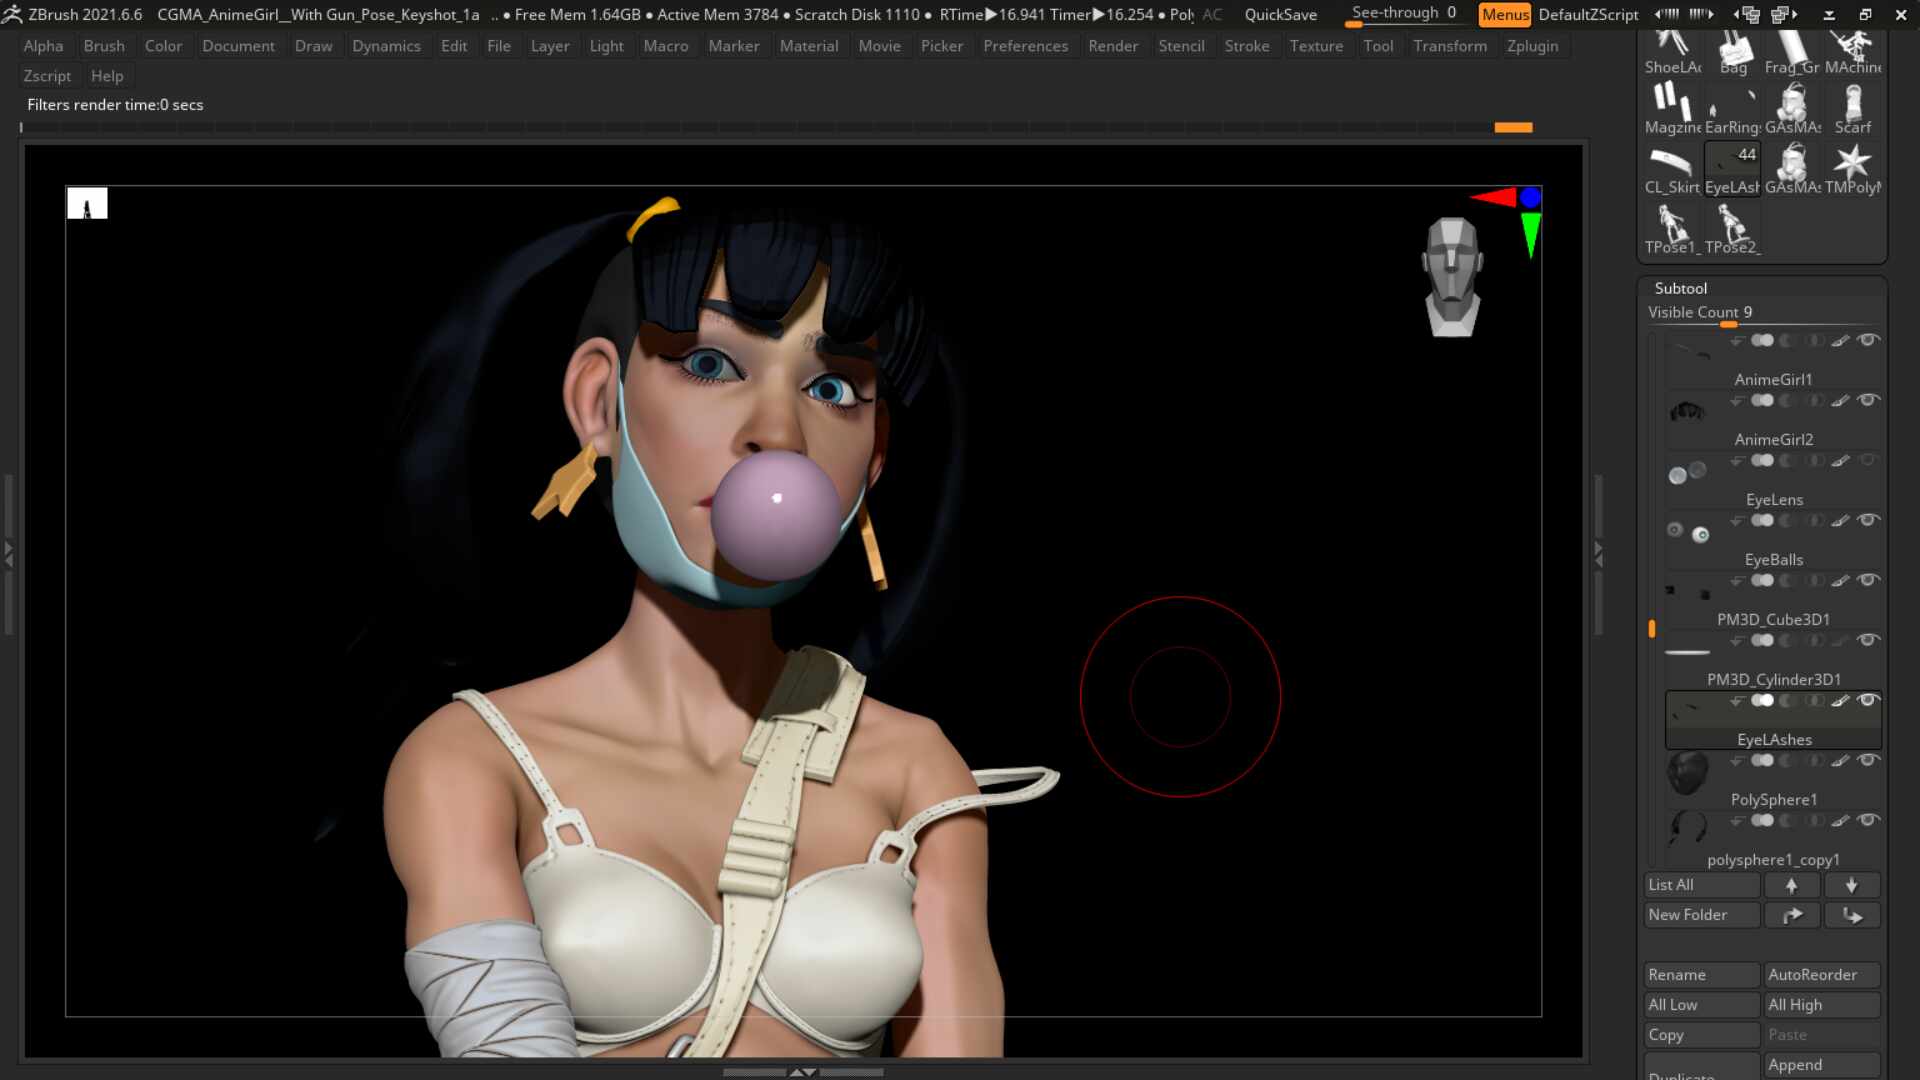Select the CL_Skirt tool thumbnail
Image resolution: width=1920 pixels, height=1080 pixels.
1672,169
